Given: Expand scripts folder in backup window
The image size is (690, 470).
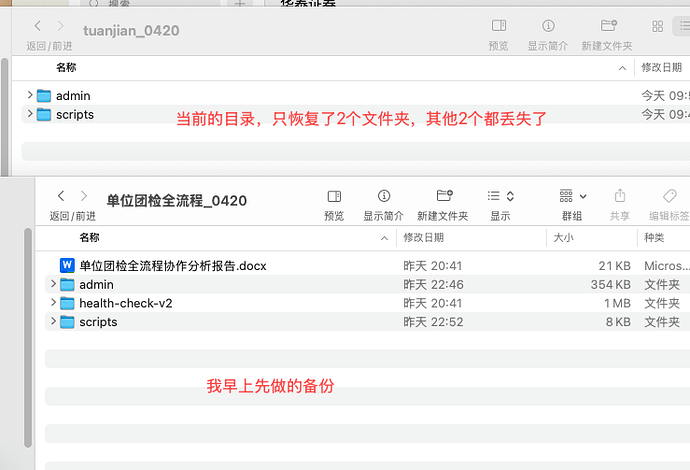Looking at the screenshot, I should [x=53, y=321].
